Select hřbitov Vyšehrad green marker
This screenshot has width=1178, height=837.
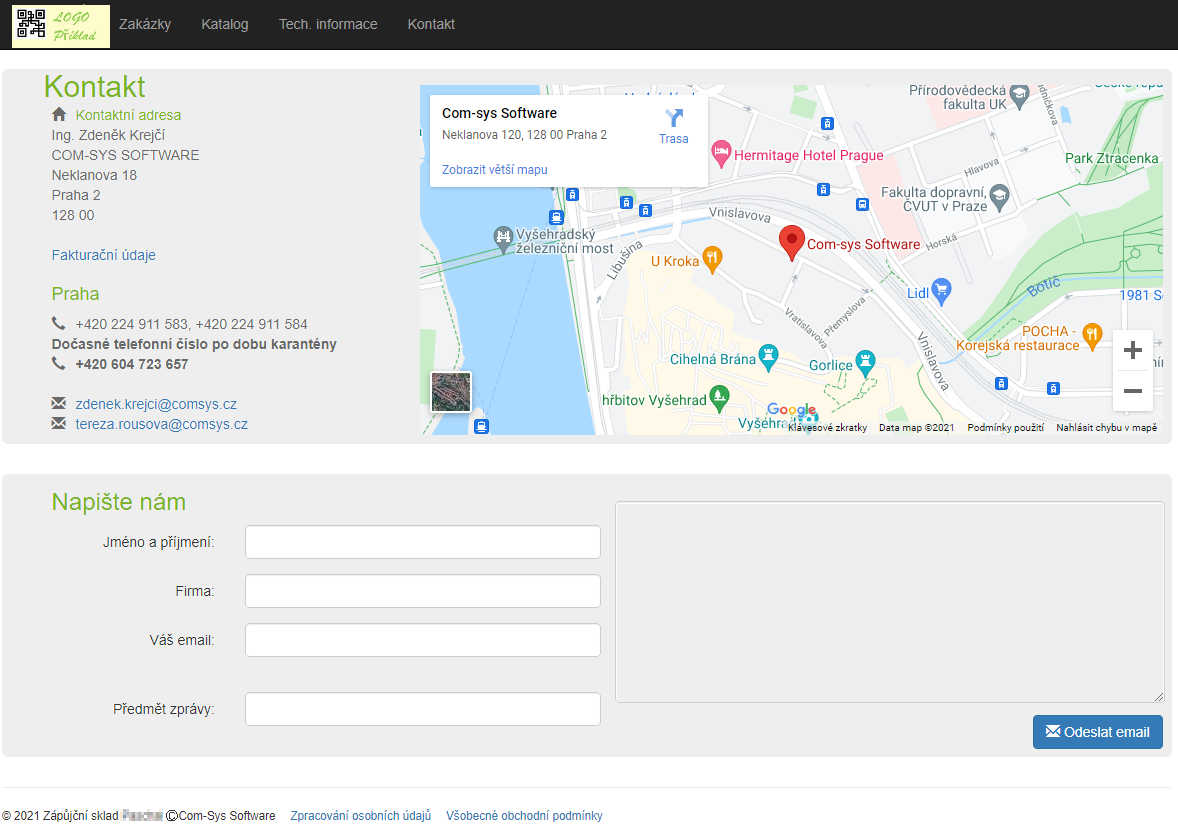point(719,398)
